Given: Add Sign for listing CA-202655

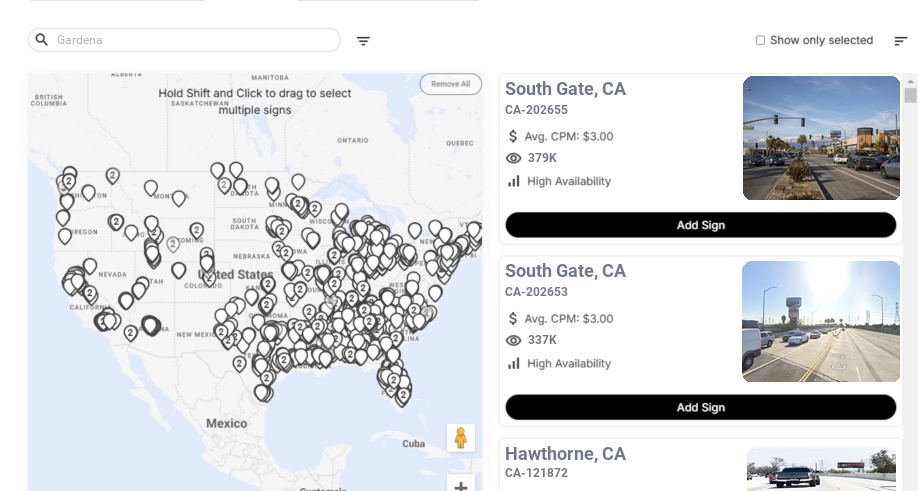Looking at the screenshot, I should click(700, 225).
